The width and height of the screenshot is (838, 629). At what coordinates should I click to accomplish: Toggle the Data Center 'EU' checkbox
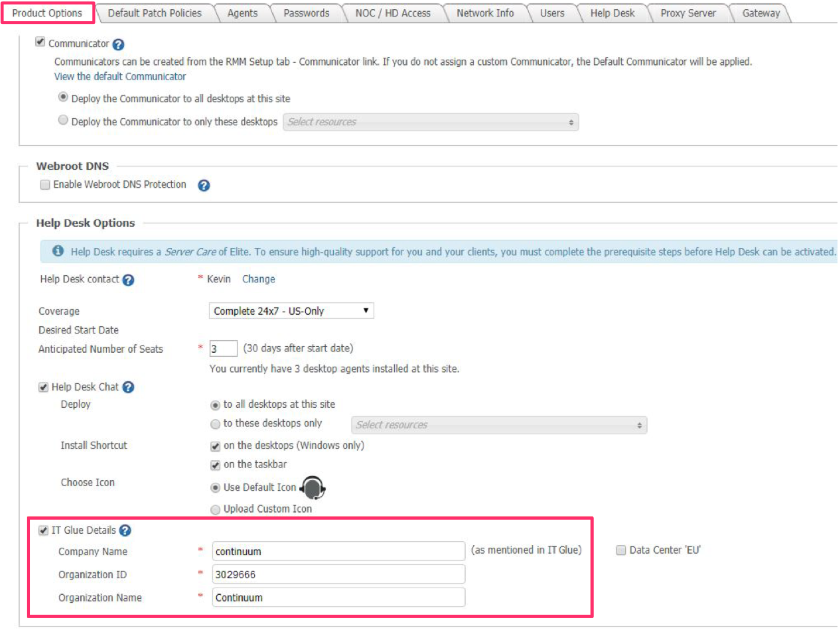click(621, 551)
